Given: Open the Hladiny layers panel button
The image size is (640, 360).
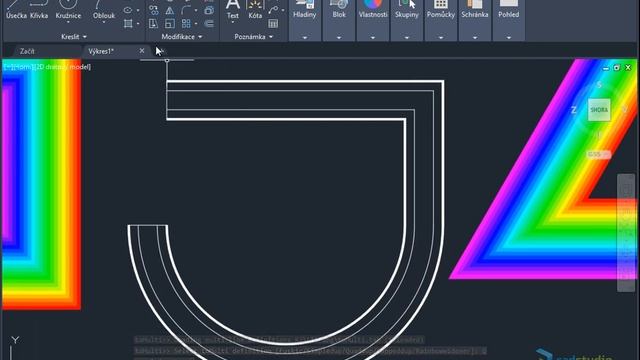Looking at the screenshot, I should (304, 10).
